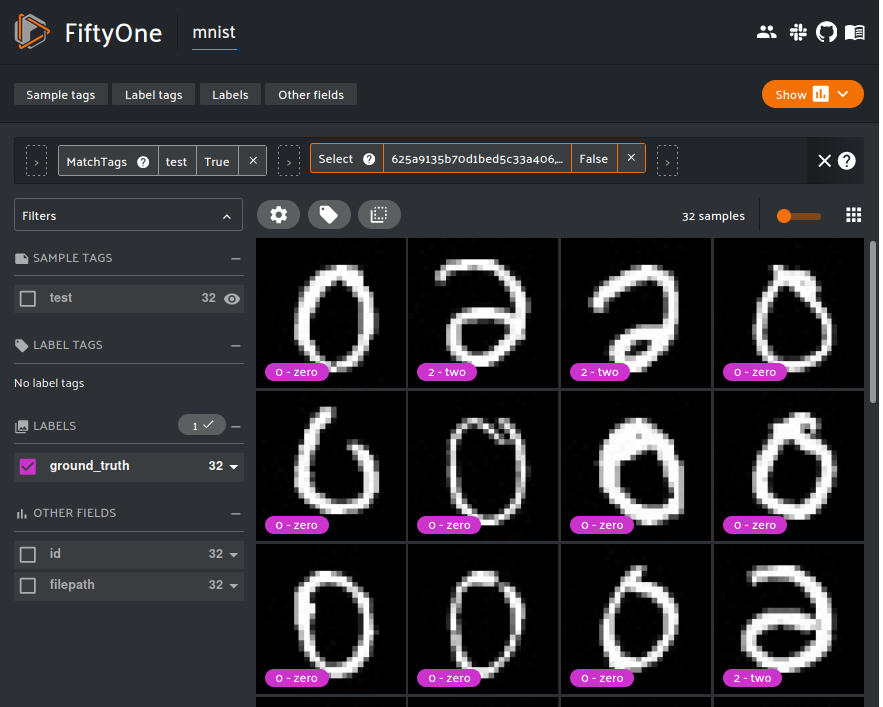This screenshot has width=883, height=707.
Task: Click the True value in MatchTags
Action: [217, 162]
